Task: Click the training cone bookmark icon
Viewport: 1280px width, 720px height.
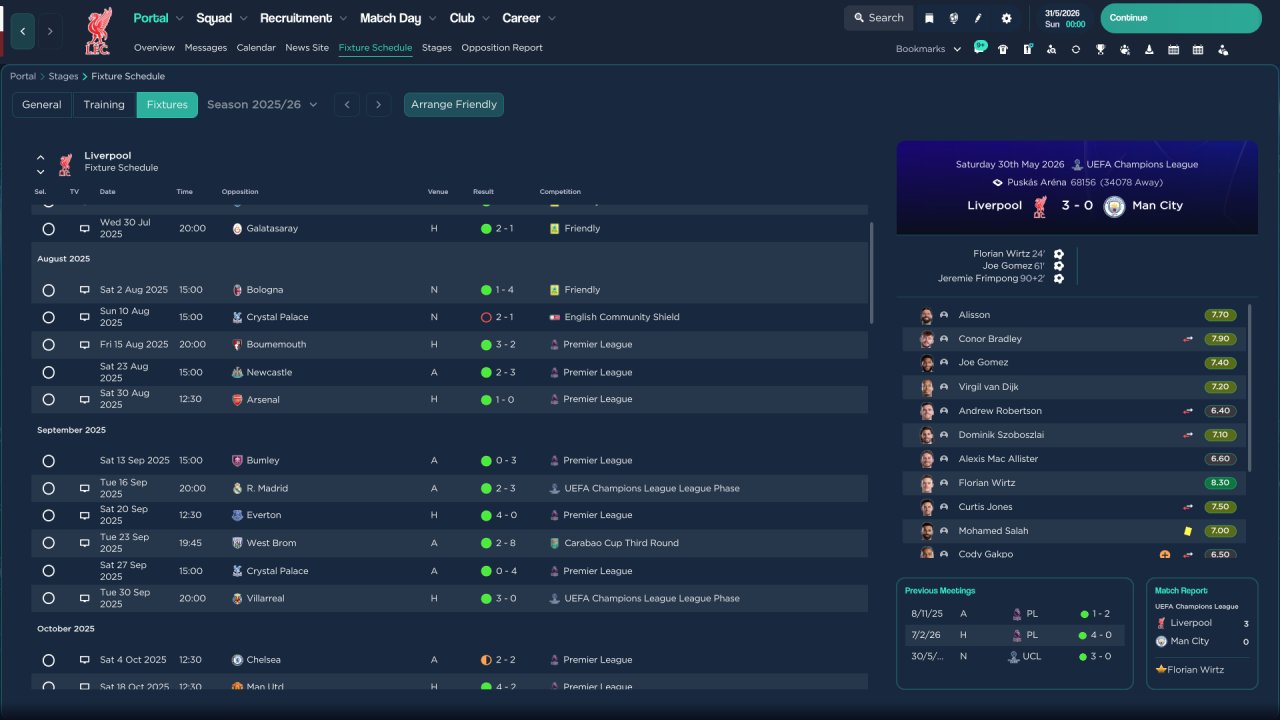Action: [x=1149, y=49]
